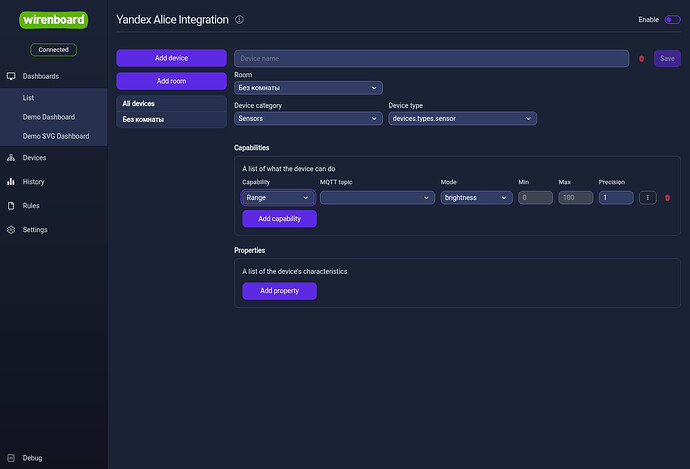The image size is (690, 469).
Task: Click the Add device button
Action: coord(171,58)
